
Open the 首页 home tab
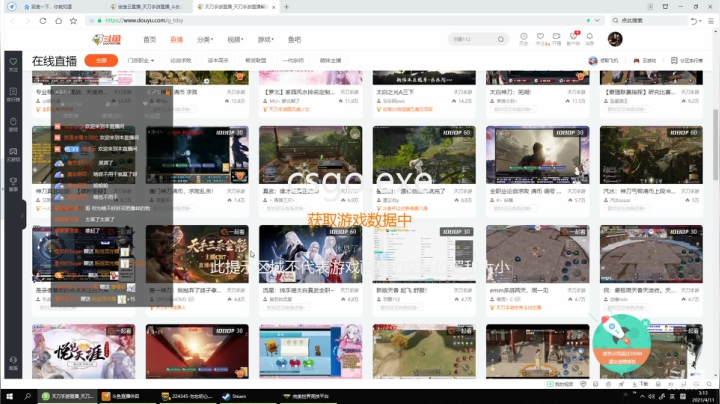click(x=149, y=39)
